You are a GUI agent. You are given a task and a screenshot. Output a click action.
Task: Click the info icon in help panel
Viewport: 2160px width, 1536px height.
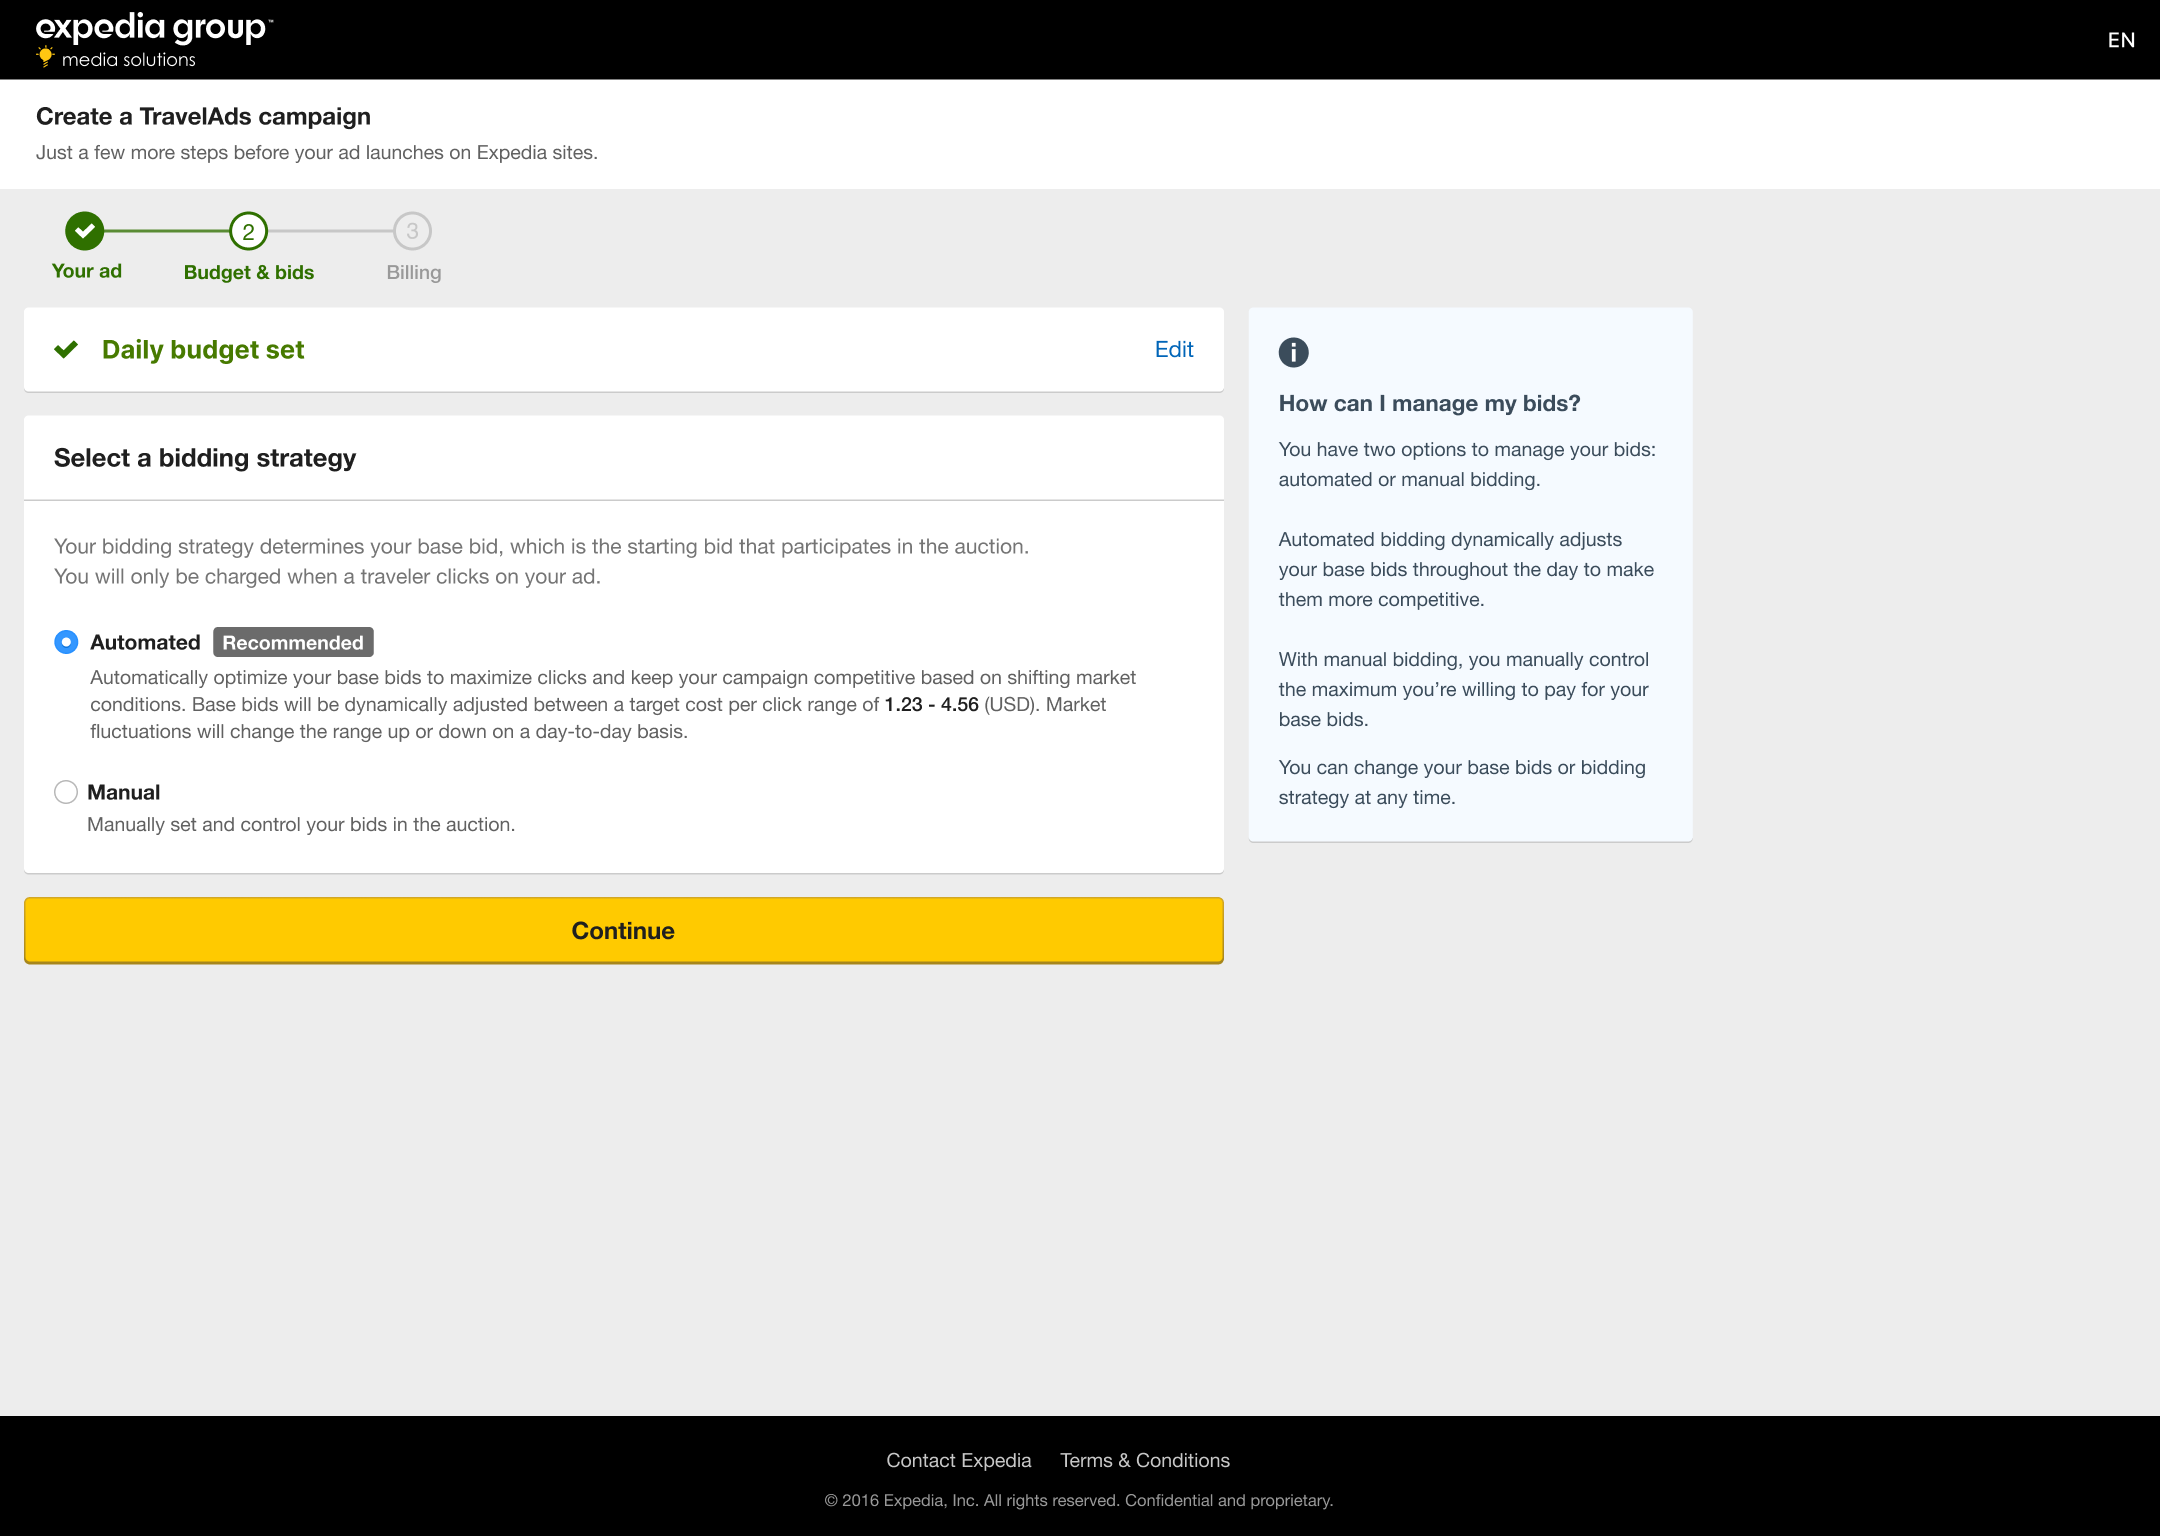tap(1293, 352)
